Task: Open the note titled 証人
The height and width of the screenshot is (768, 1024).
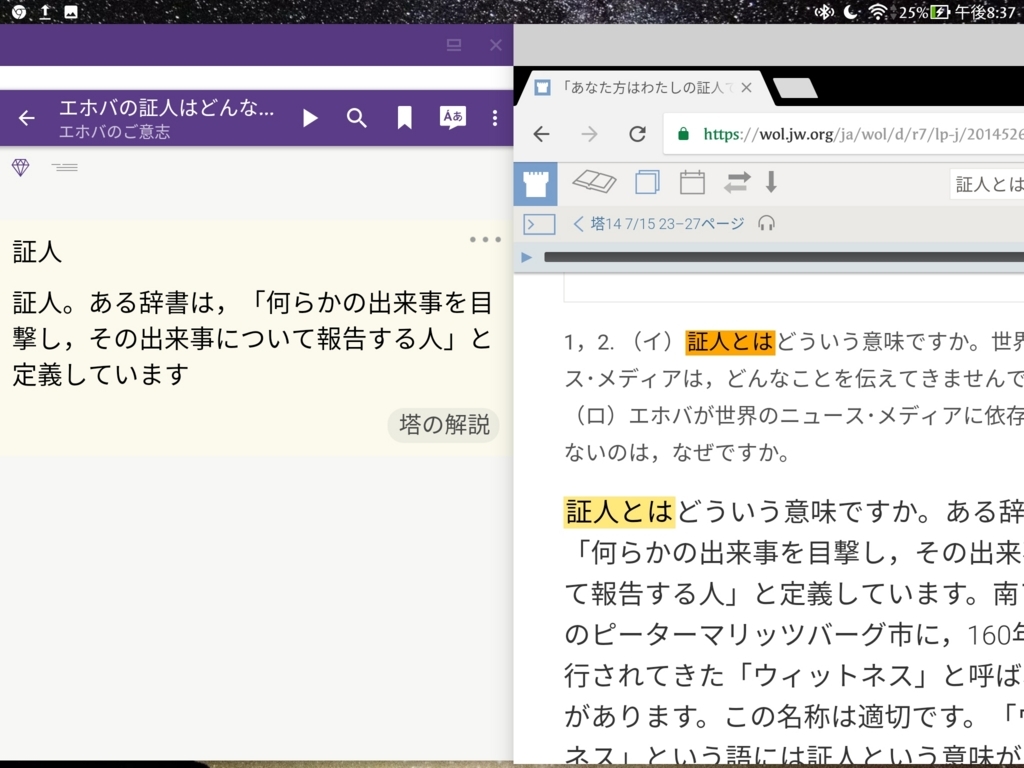Action: point(37,252)
